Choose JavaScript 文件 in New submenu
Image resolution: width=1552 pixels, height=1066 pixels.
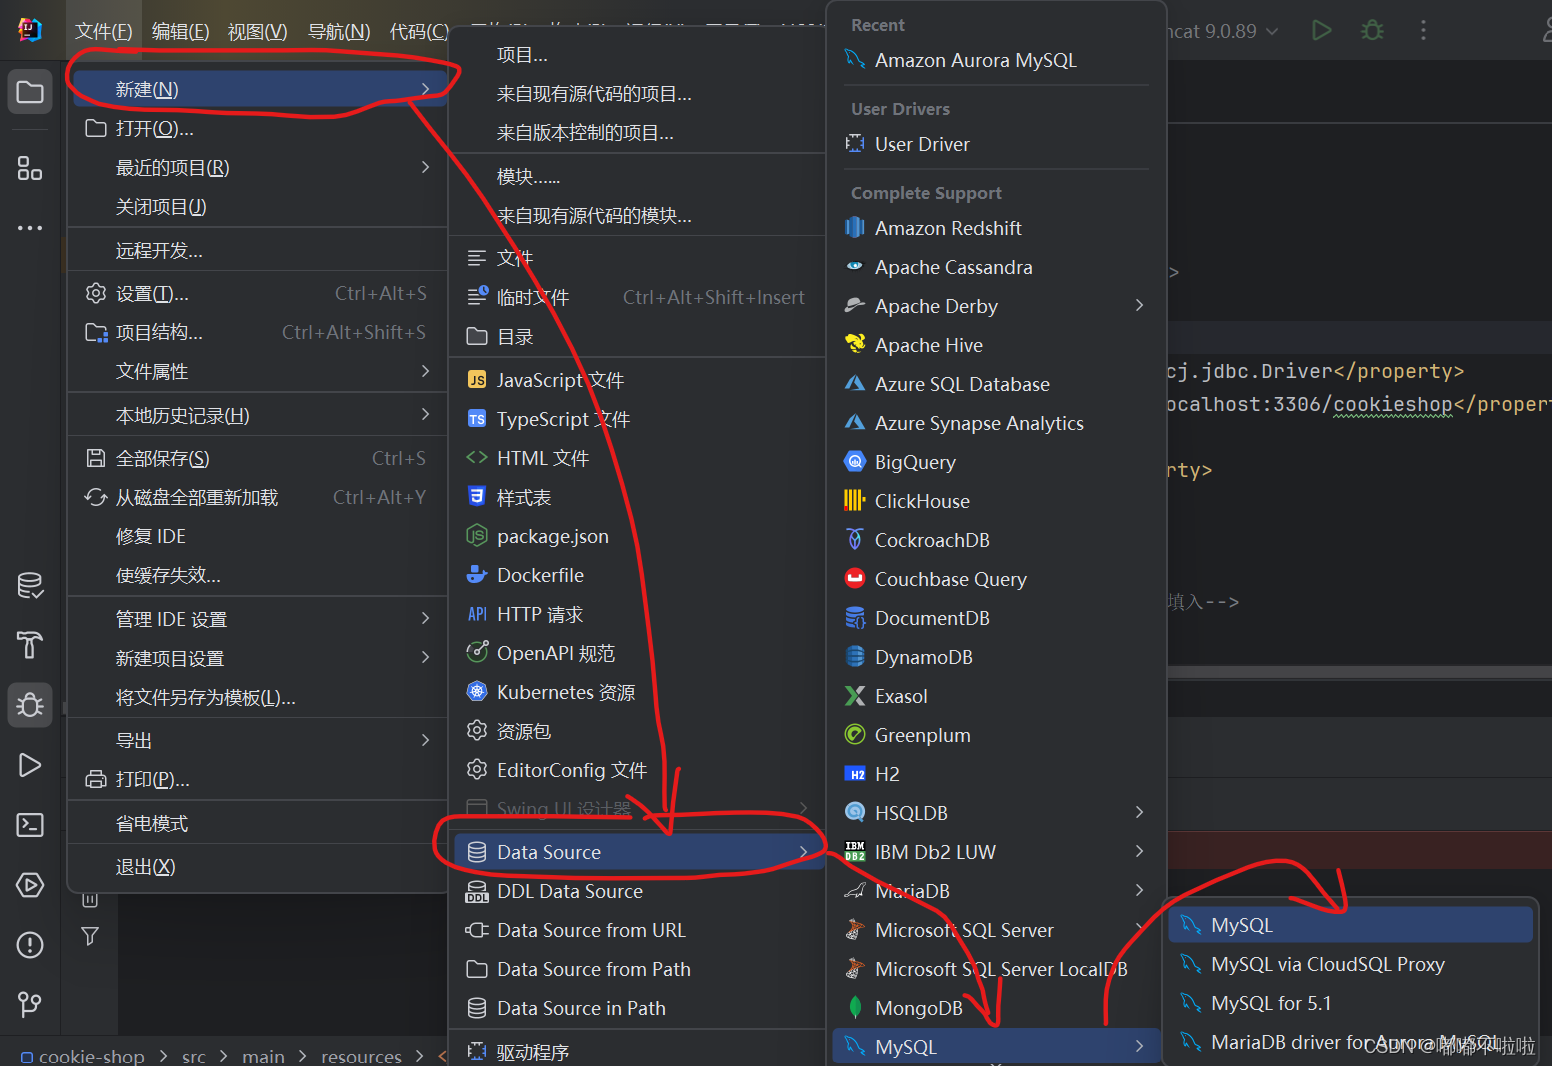pyautogui.click(x=637, y=380)
